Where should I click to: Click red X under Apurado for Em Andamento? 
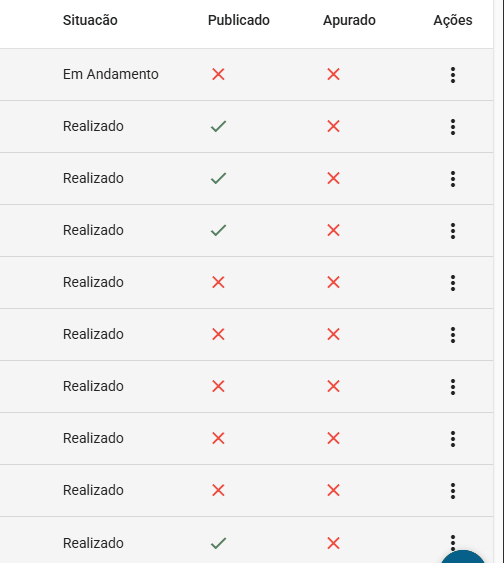(333, 74)
